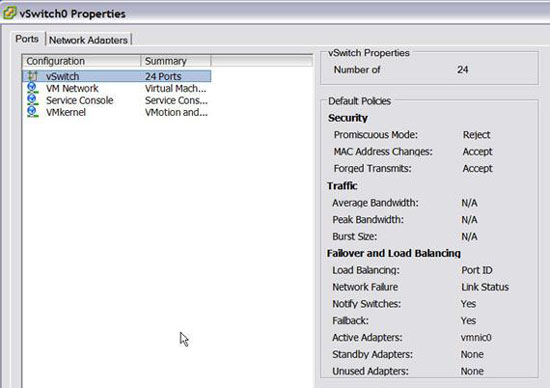Viewport: 550px width, 388px height.
Task: Click the None value for Standby Adapters
Action: tap(472, 354)
